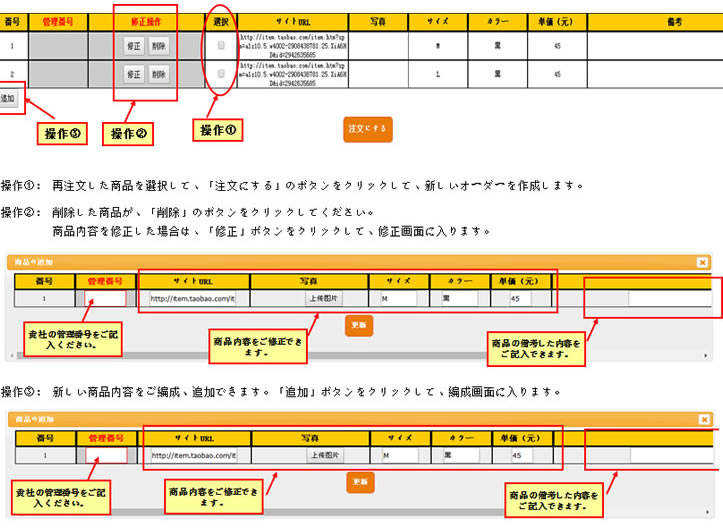The width and height of the screenshot is (723, 531).
Task: Focus the 管理番号 field in second dialog
Action: click(107, 455)
